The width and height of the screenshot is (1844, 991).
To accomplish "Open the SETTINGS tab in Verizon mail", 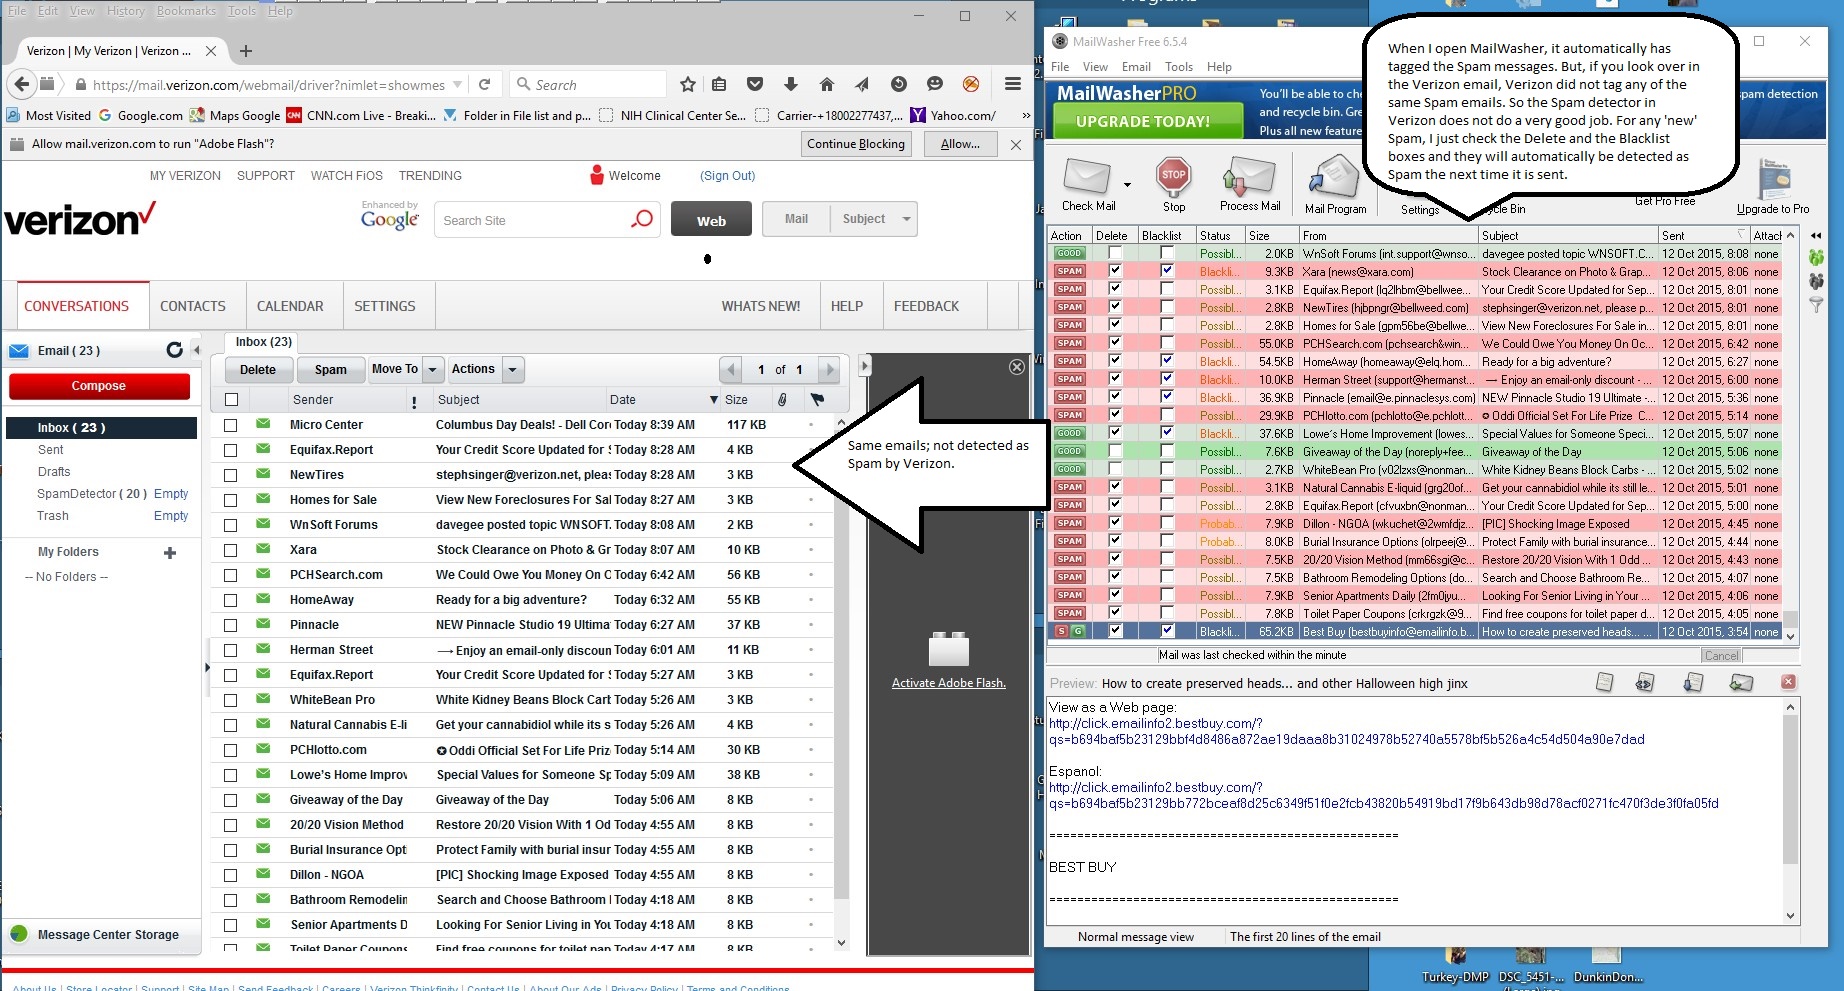I will (x=385, y=306).
